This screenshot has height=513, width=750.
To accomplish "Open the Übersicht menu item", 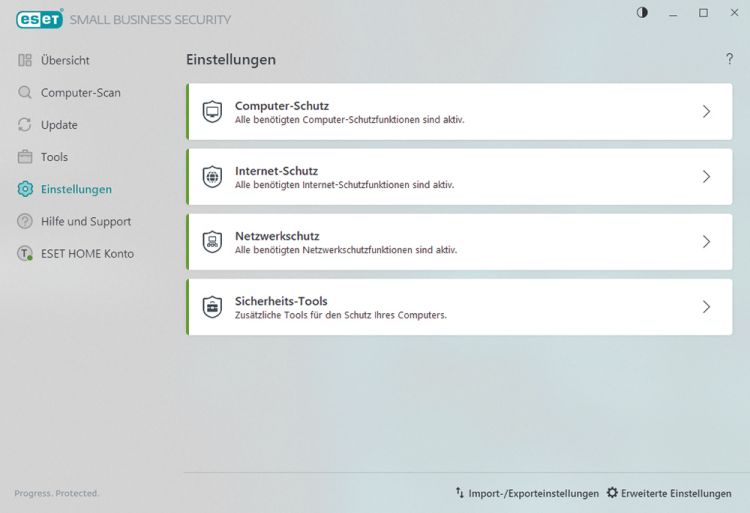I will [x=65, y=60].
